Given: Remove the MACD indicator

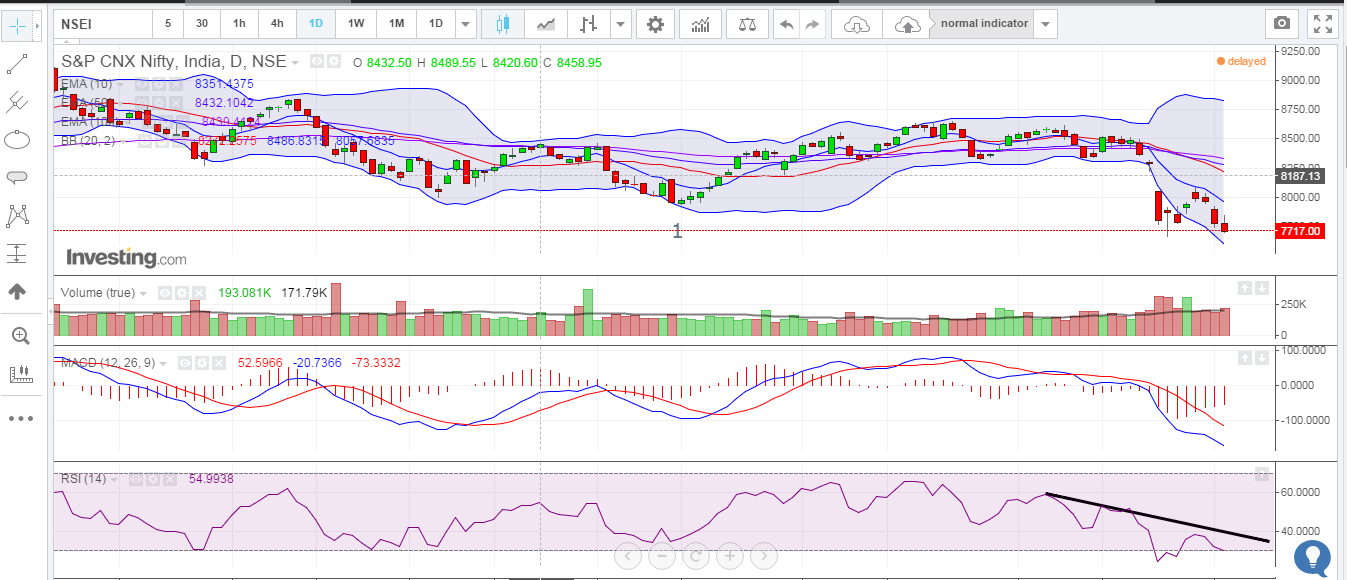Looking at the screenshot, I should coord(219,361).
